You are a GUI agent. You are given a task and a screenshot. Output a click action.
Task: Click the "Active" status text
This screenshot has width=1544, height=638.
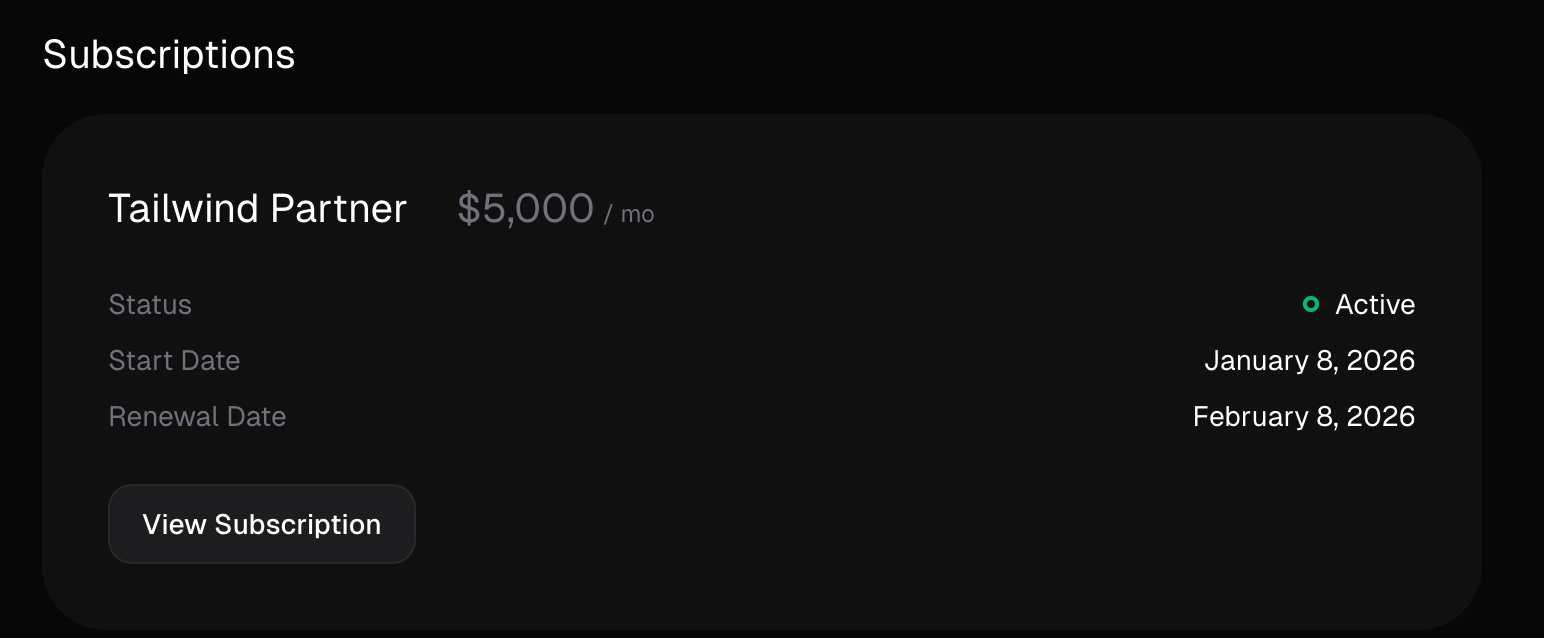[1375, 304]
